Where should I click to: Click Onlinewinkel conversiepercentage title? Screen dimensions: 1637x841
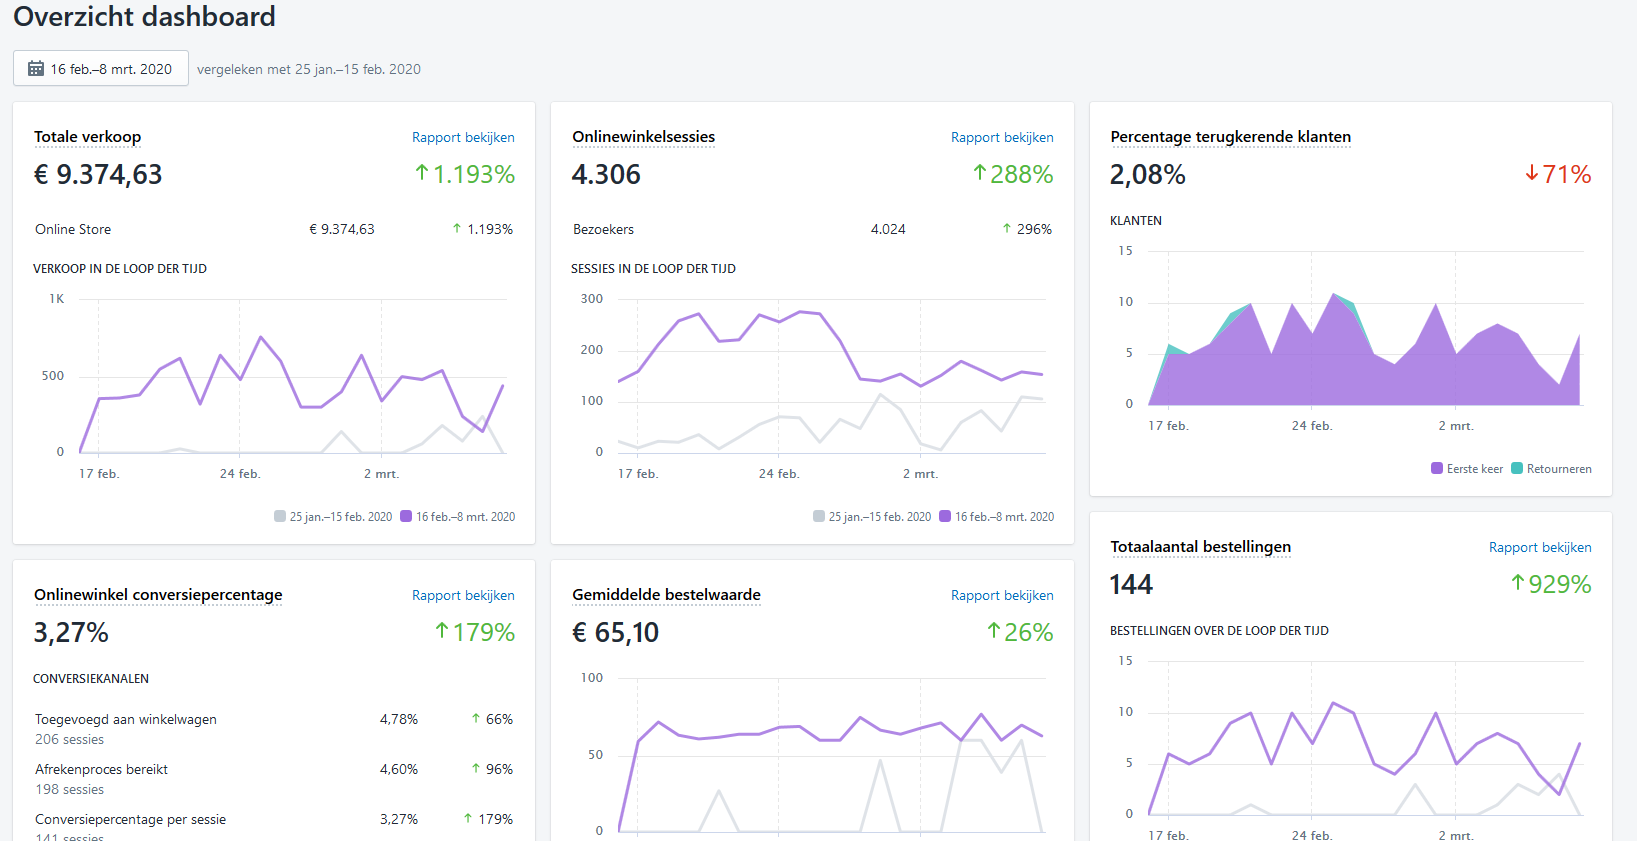click(x=158, y=595)
